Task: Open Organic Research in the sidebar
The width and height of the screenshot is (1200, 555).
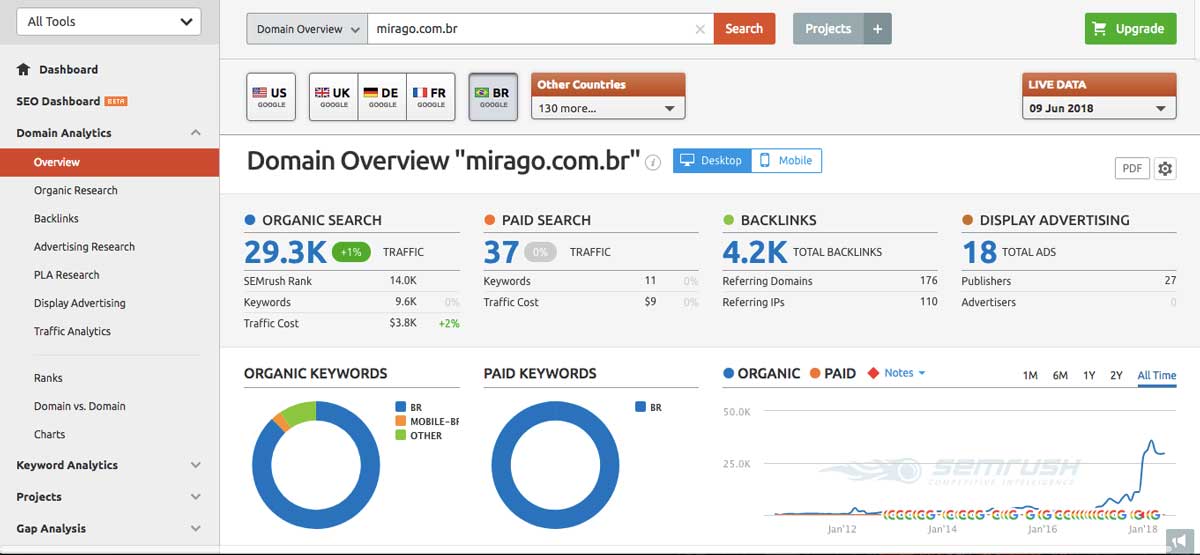Action: [76, 190]
